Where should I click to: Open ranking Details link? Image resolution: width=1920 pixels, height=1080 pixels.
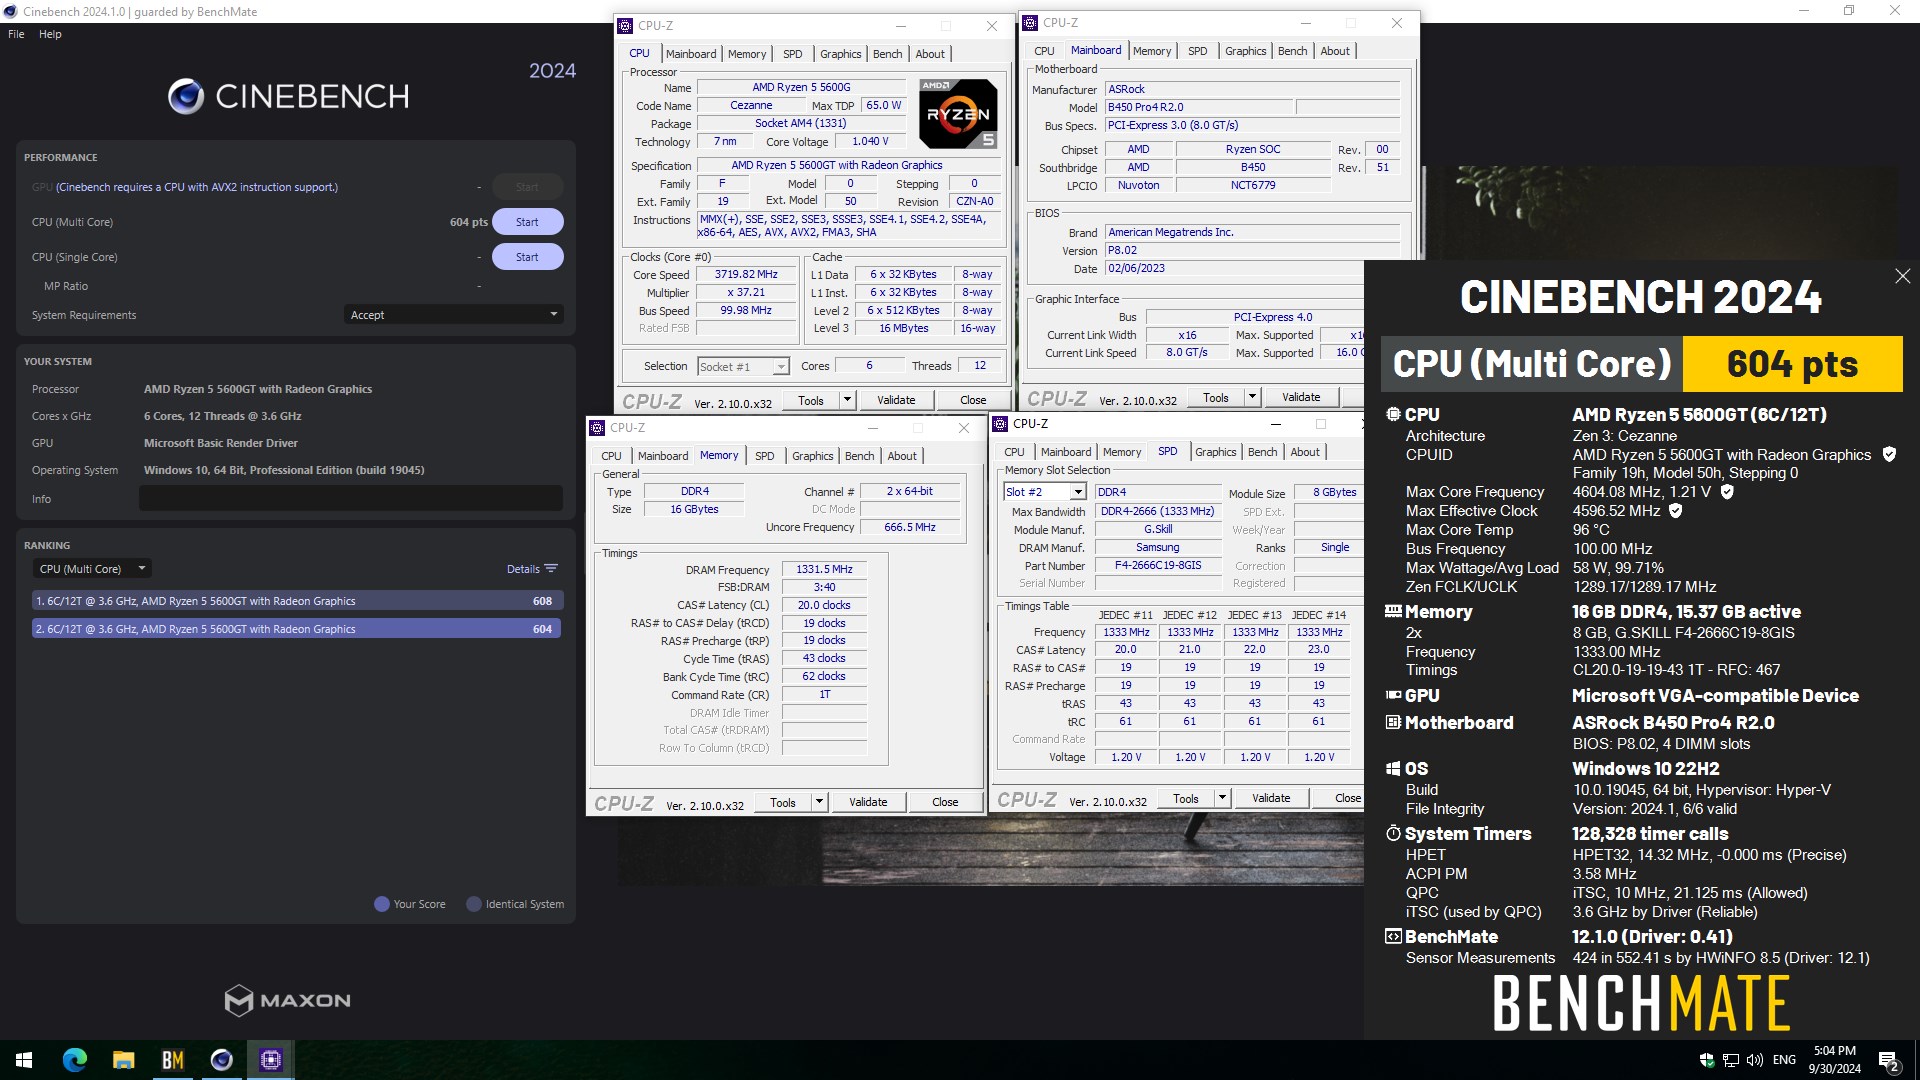point(522,569)
